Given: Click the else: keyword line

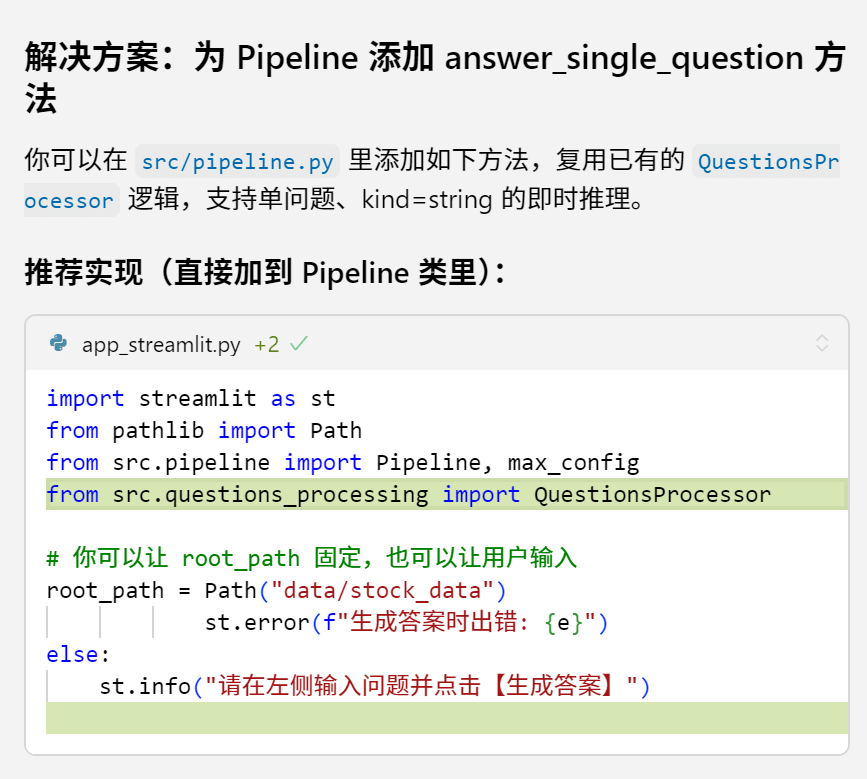Looking at the screenshot, I should pyautogui.click(x=78, y=655).
